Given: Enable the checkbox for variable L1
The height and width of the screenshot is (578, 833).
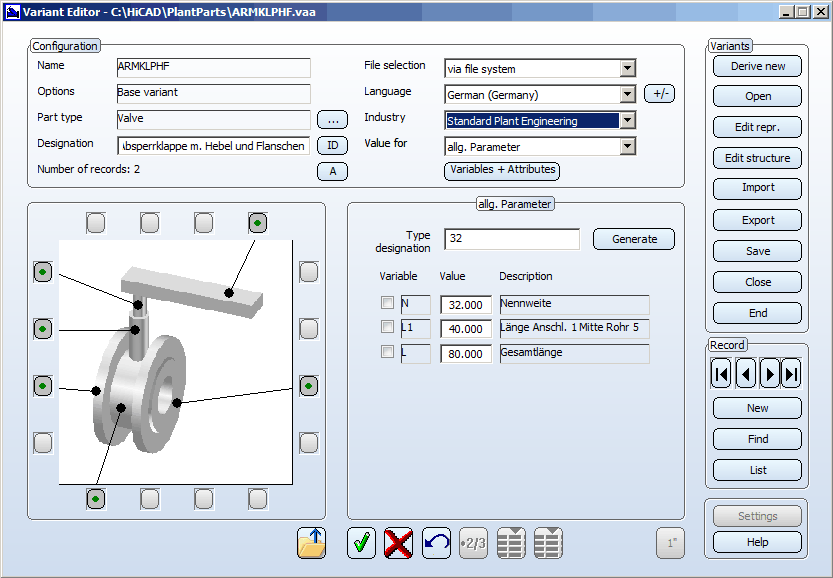Looking at the screenshot, I should (387, 327).
